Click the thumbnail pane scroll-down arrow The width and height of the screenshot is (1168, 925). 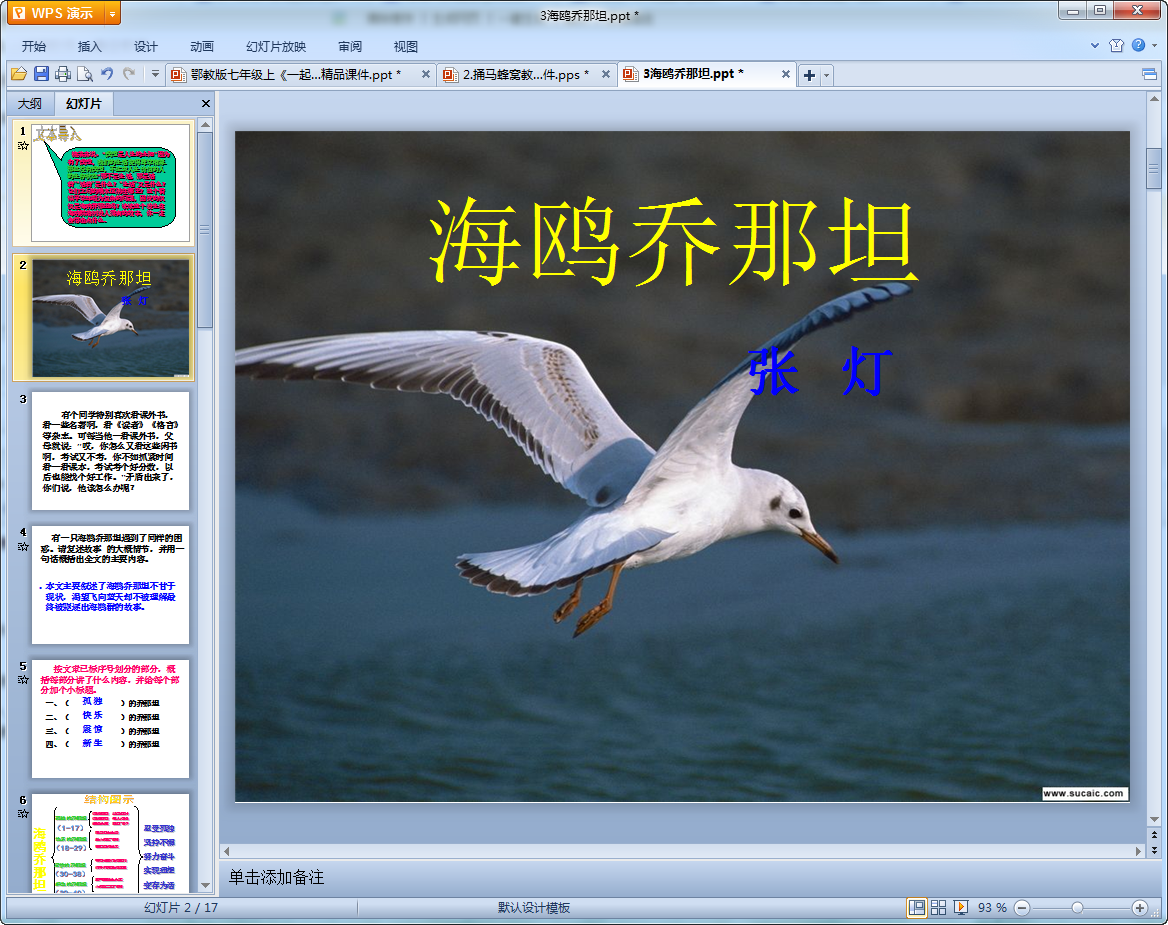tap(206, 886)
